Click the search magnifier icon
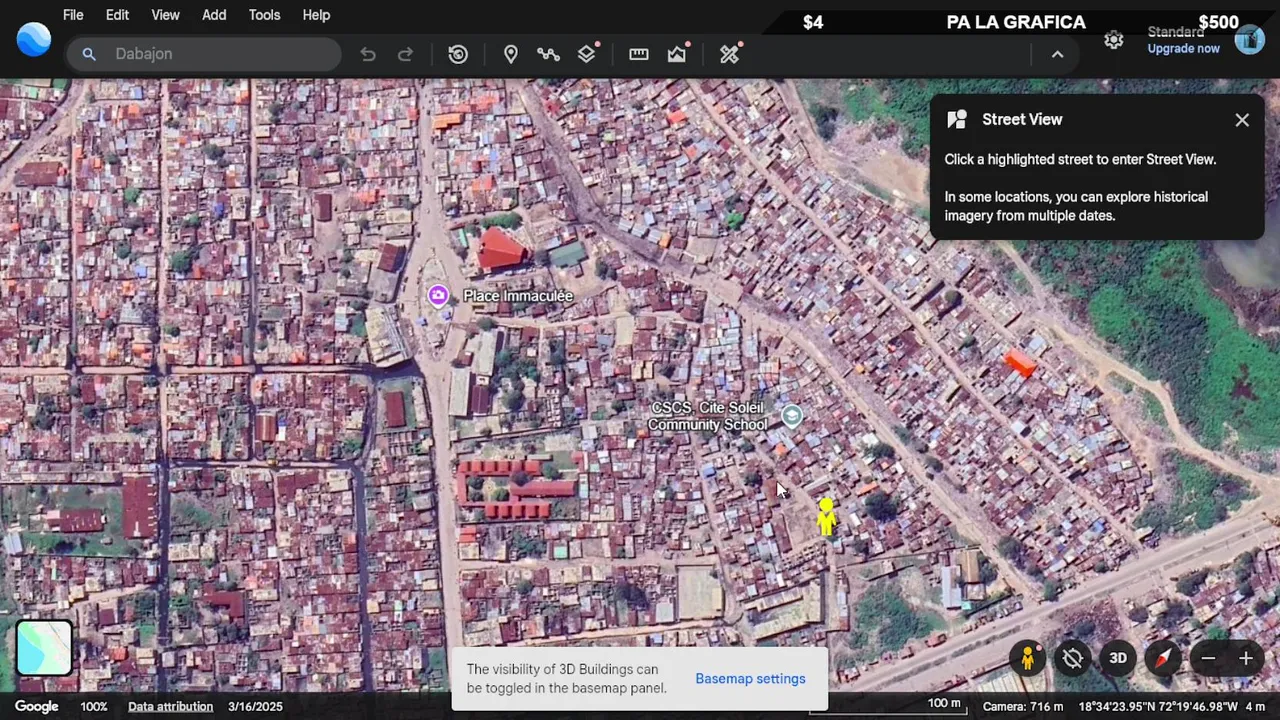Image resolution: width=1280 pixels, height=720 pixels. coord(89,54)
